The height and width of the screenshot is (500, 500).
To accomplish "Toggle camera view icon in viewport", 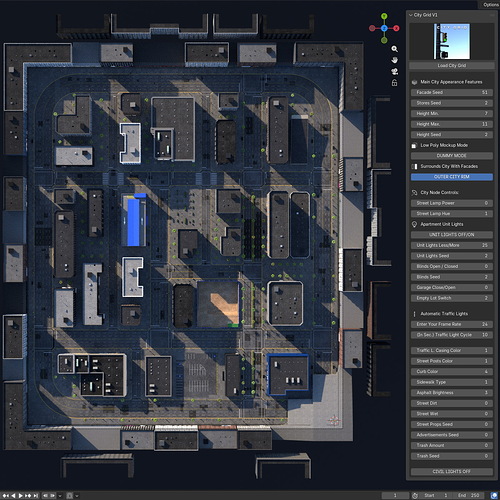I will tap(394, 71).
